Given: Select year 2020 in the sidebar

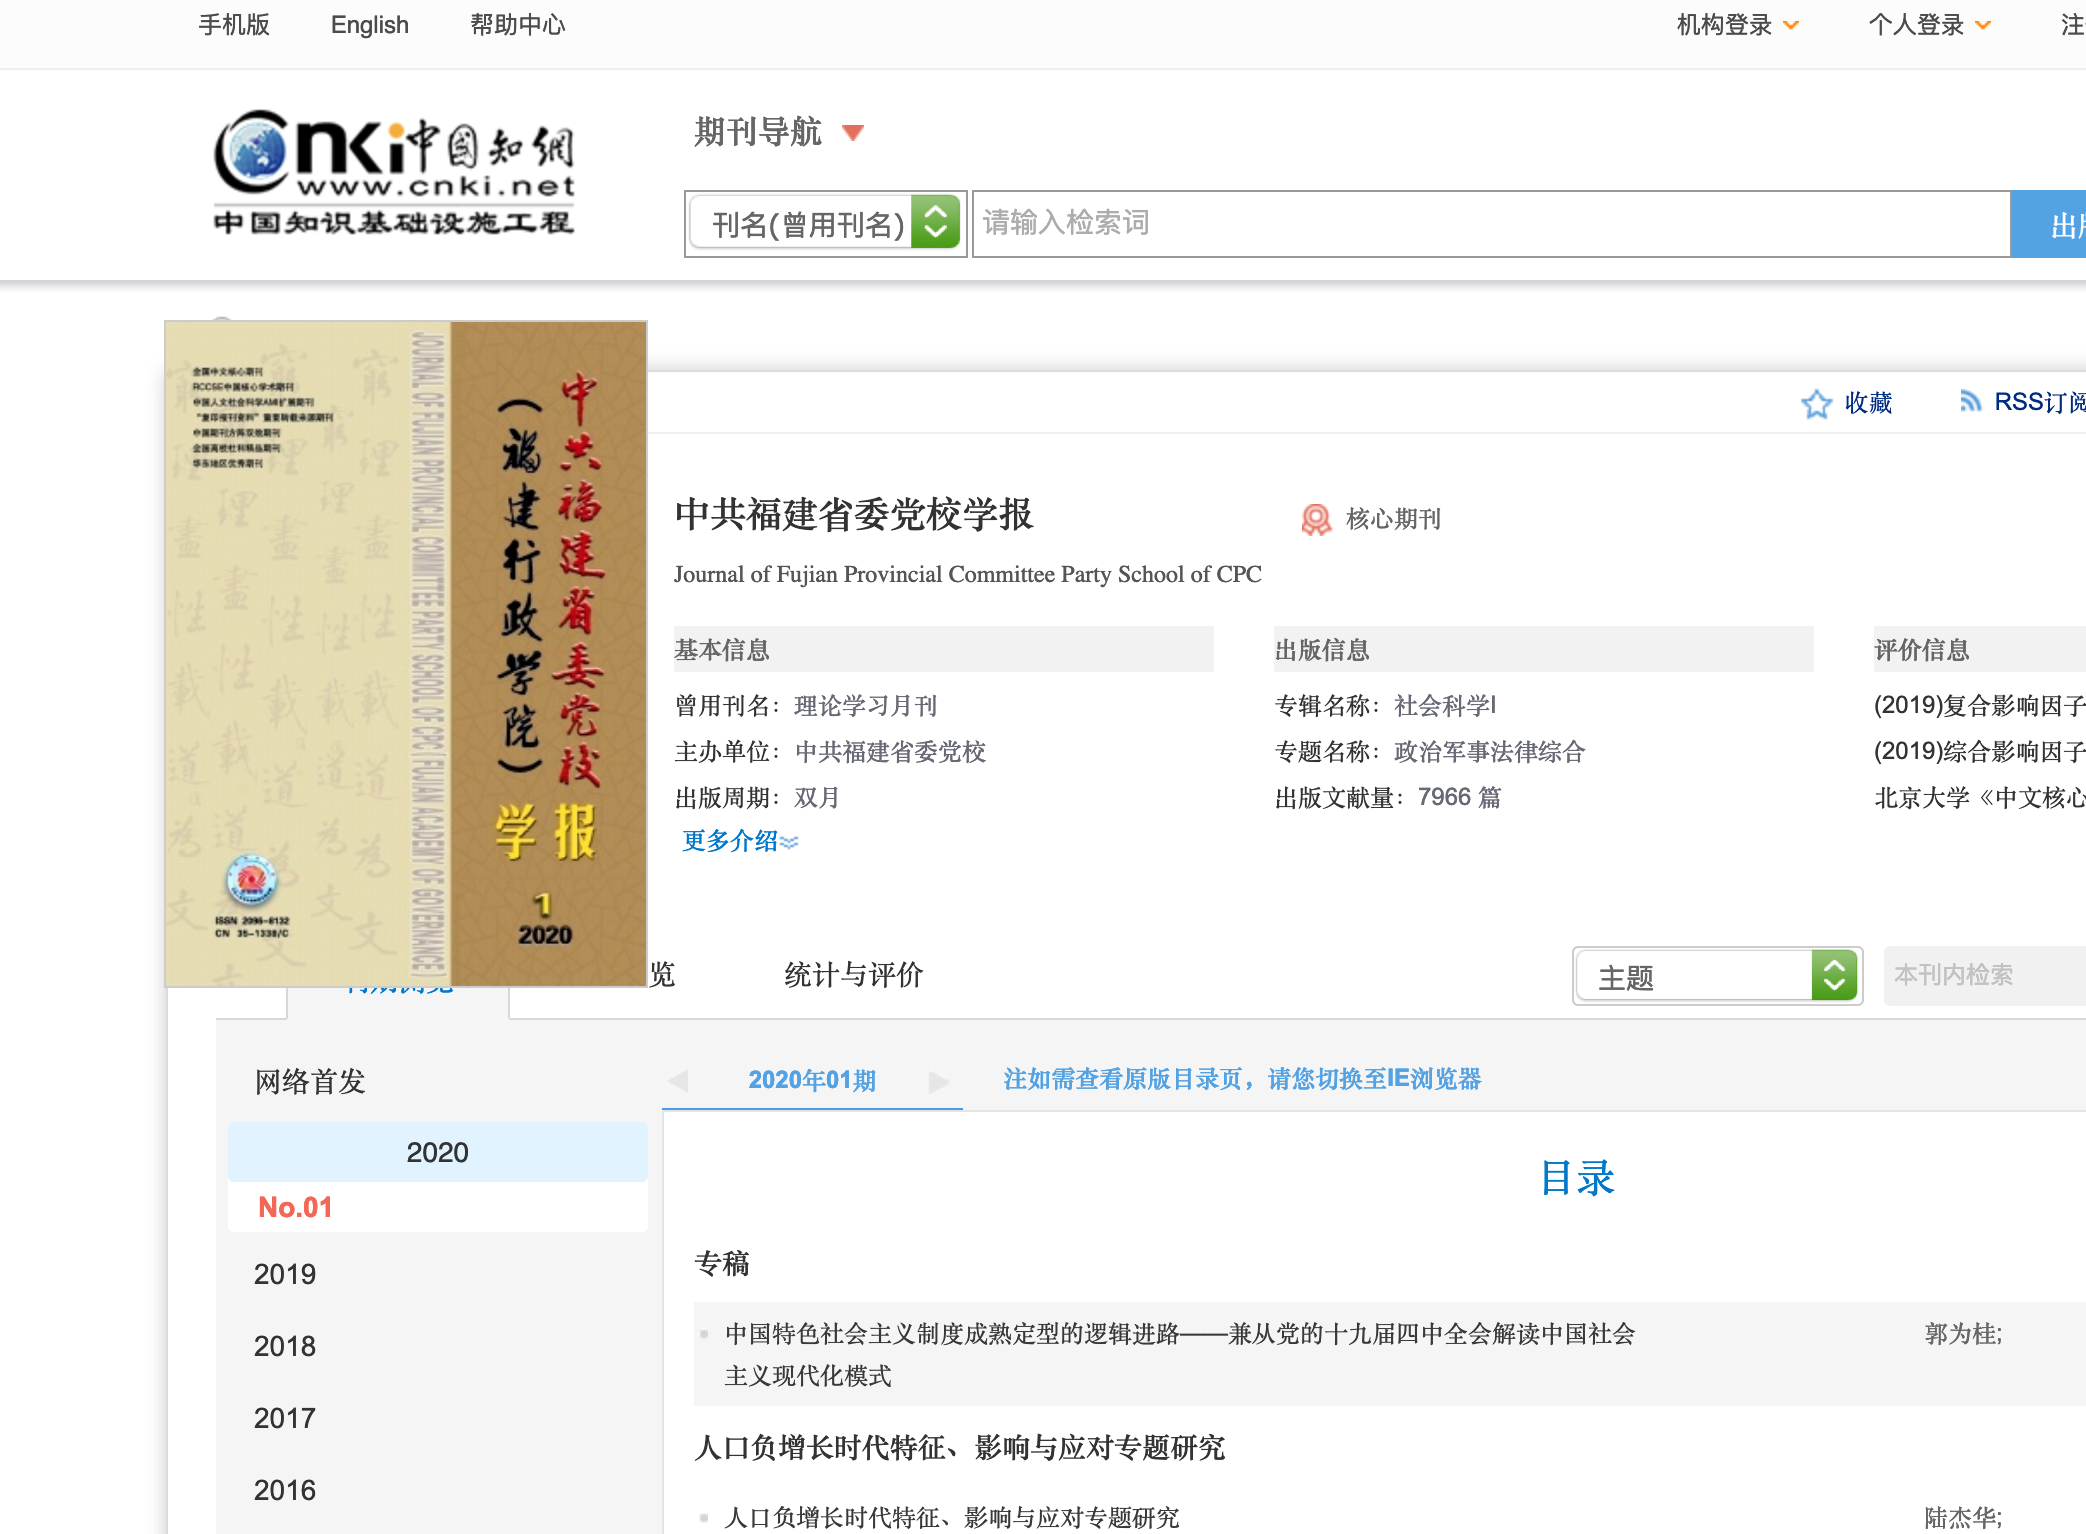Looking at the screenshot, I should click(437, 1152).
